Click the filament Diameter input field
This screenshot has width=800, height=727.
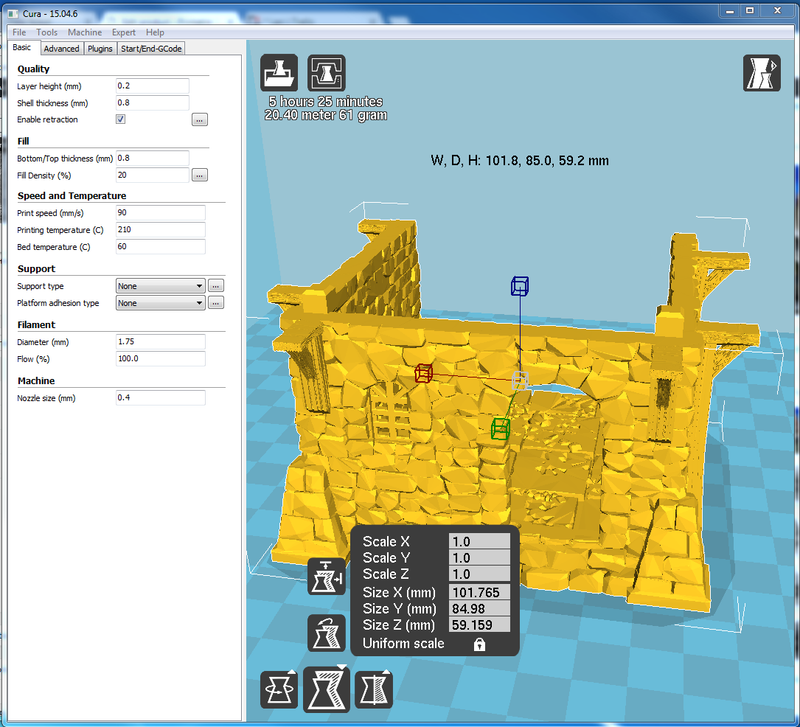pos(161,342)
